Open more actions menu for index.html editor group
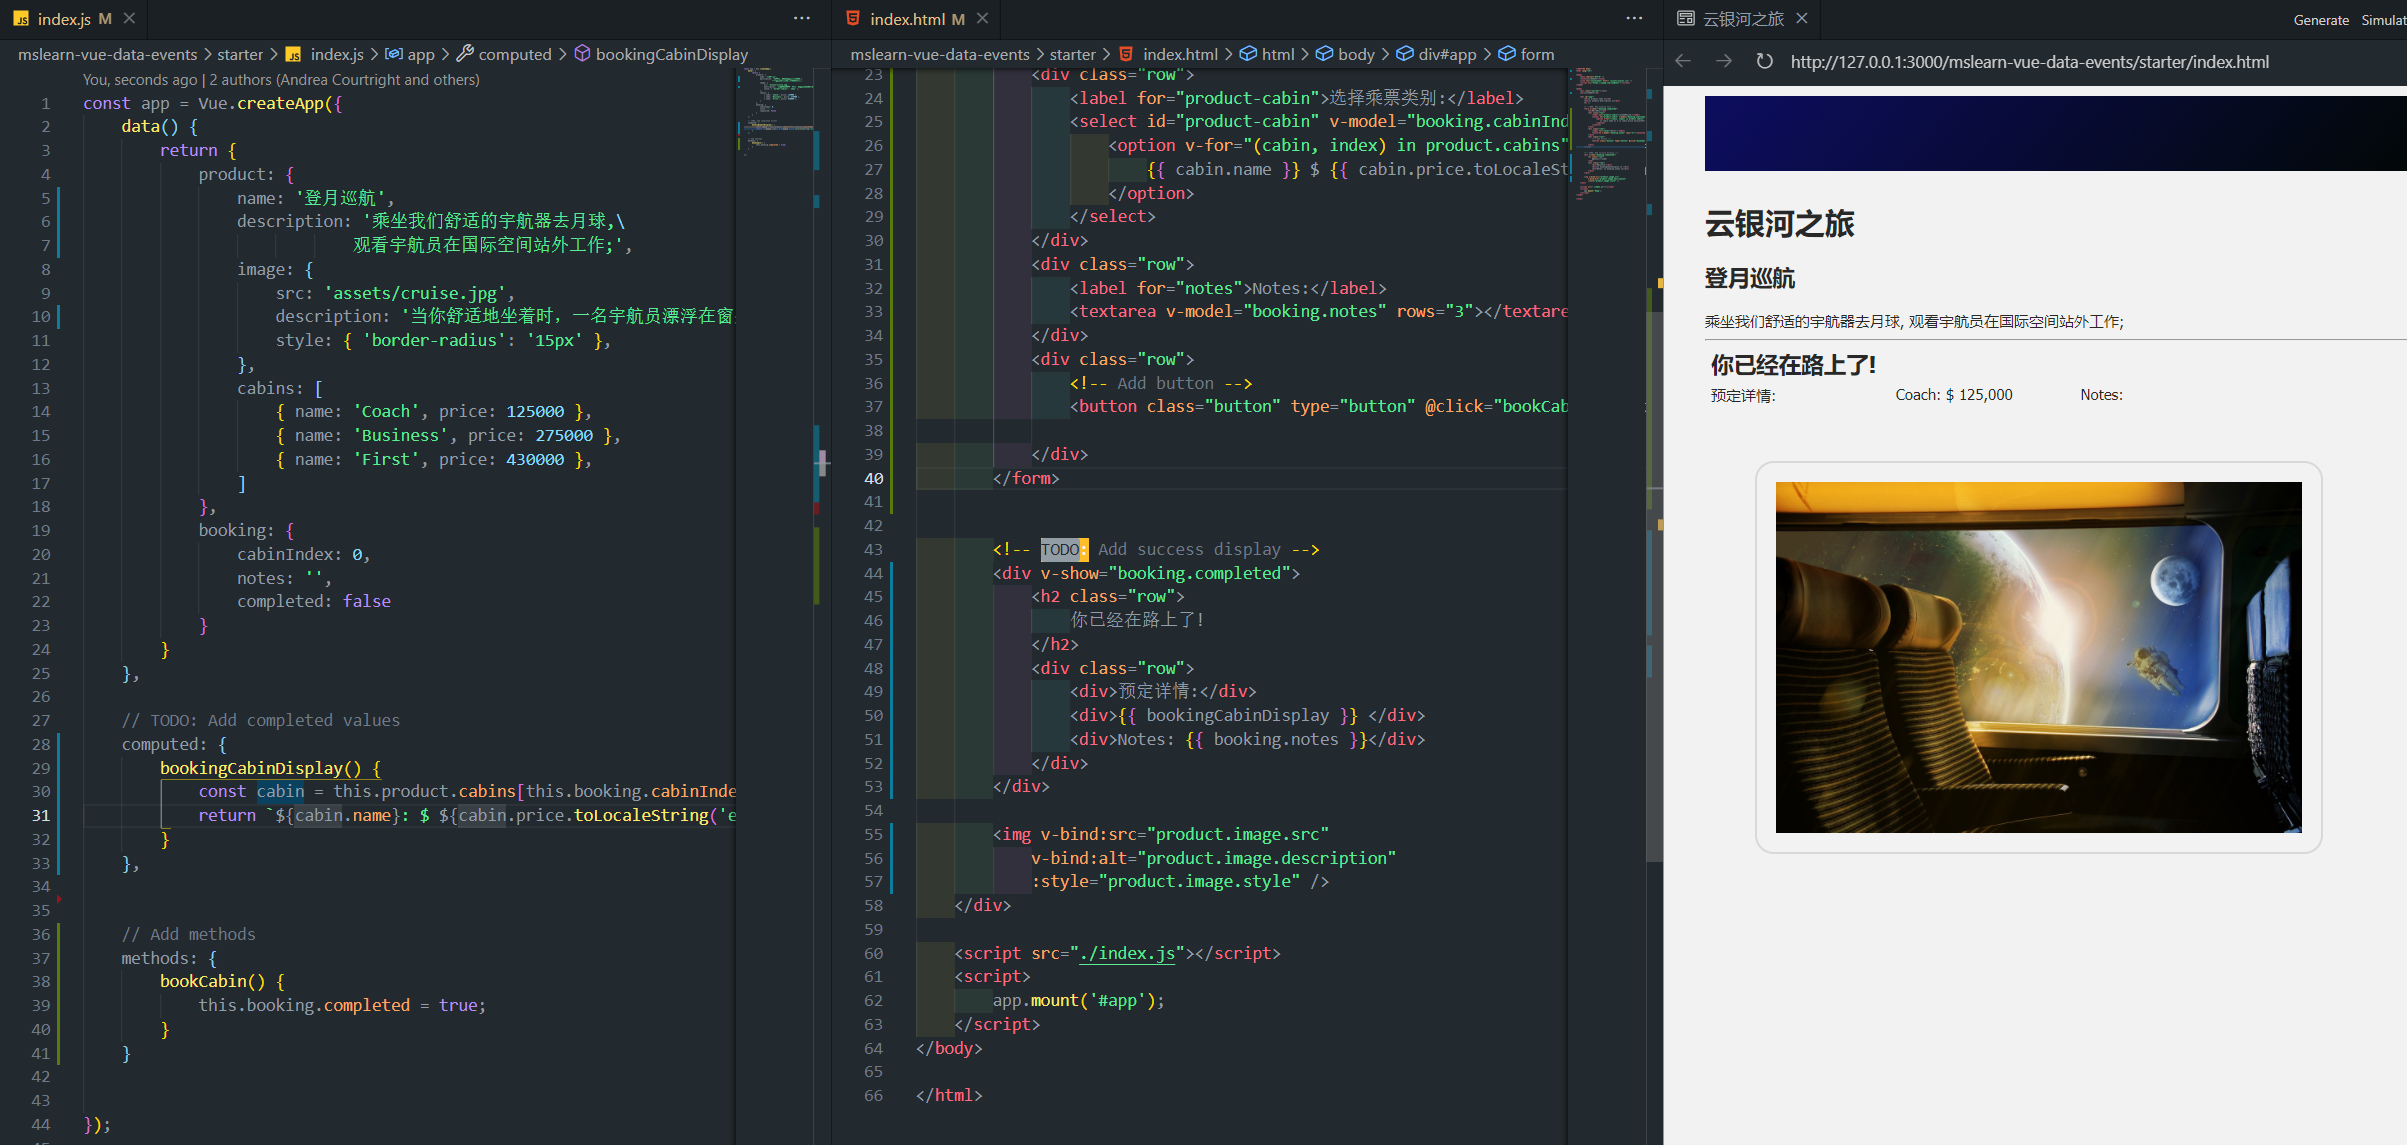This screenshot has height=1145, width=2407. [1635, 19]
